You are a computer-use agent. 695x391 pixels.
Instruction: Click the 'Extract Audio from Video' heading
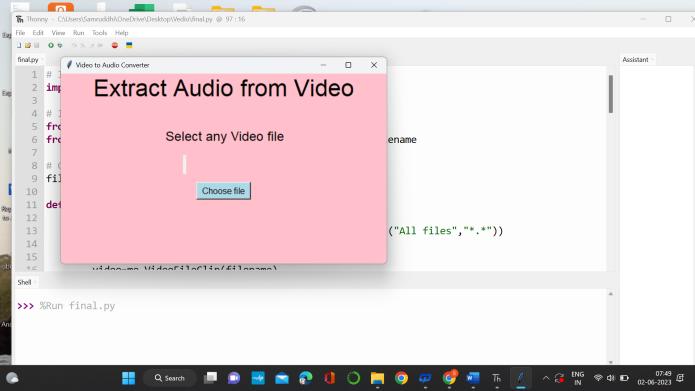pos(224,88)
